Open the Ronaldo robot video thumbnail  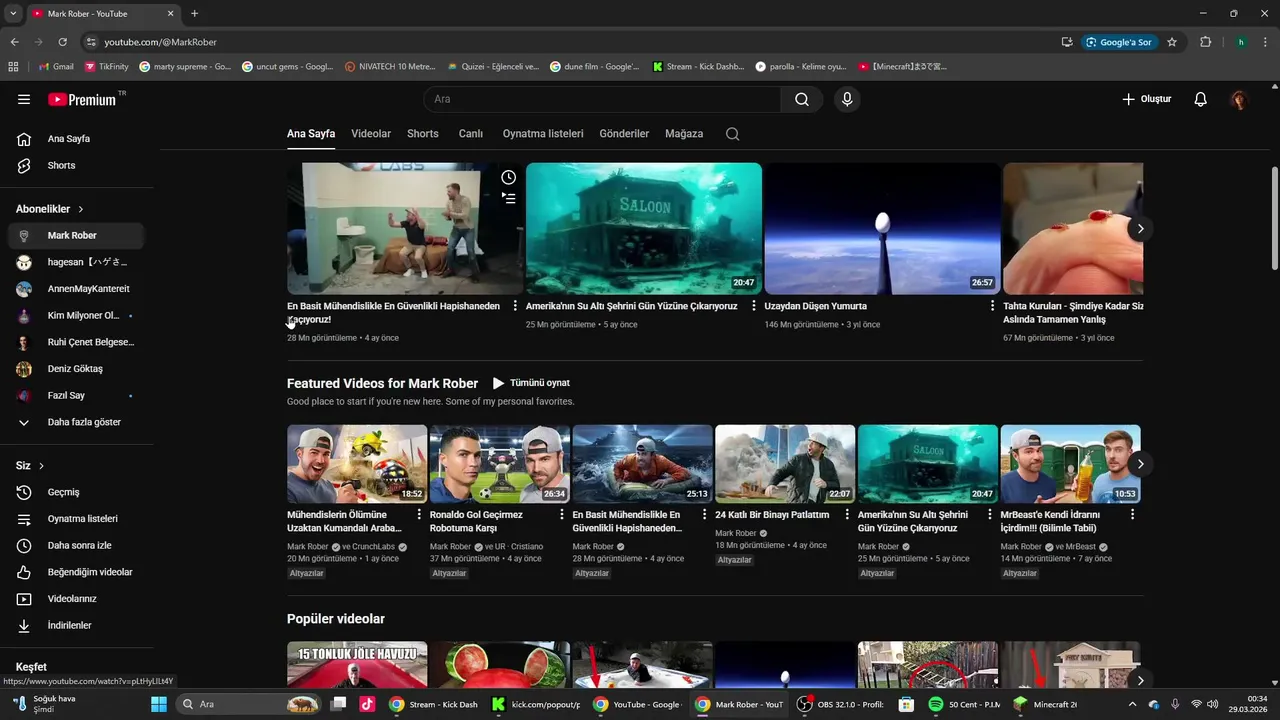pos(500,464)
